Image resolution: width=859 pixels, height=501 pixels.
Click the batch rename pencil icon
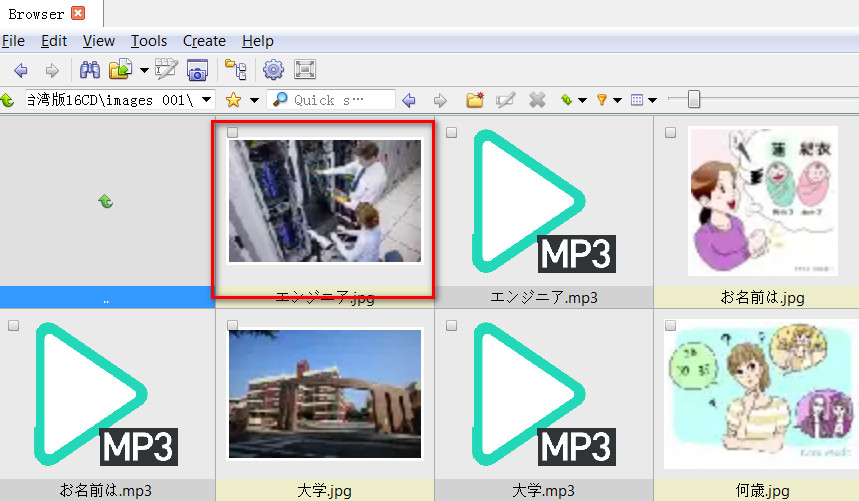tap(166, 70)
